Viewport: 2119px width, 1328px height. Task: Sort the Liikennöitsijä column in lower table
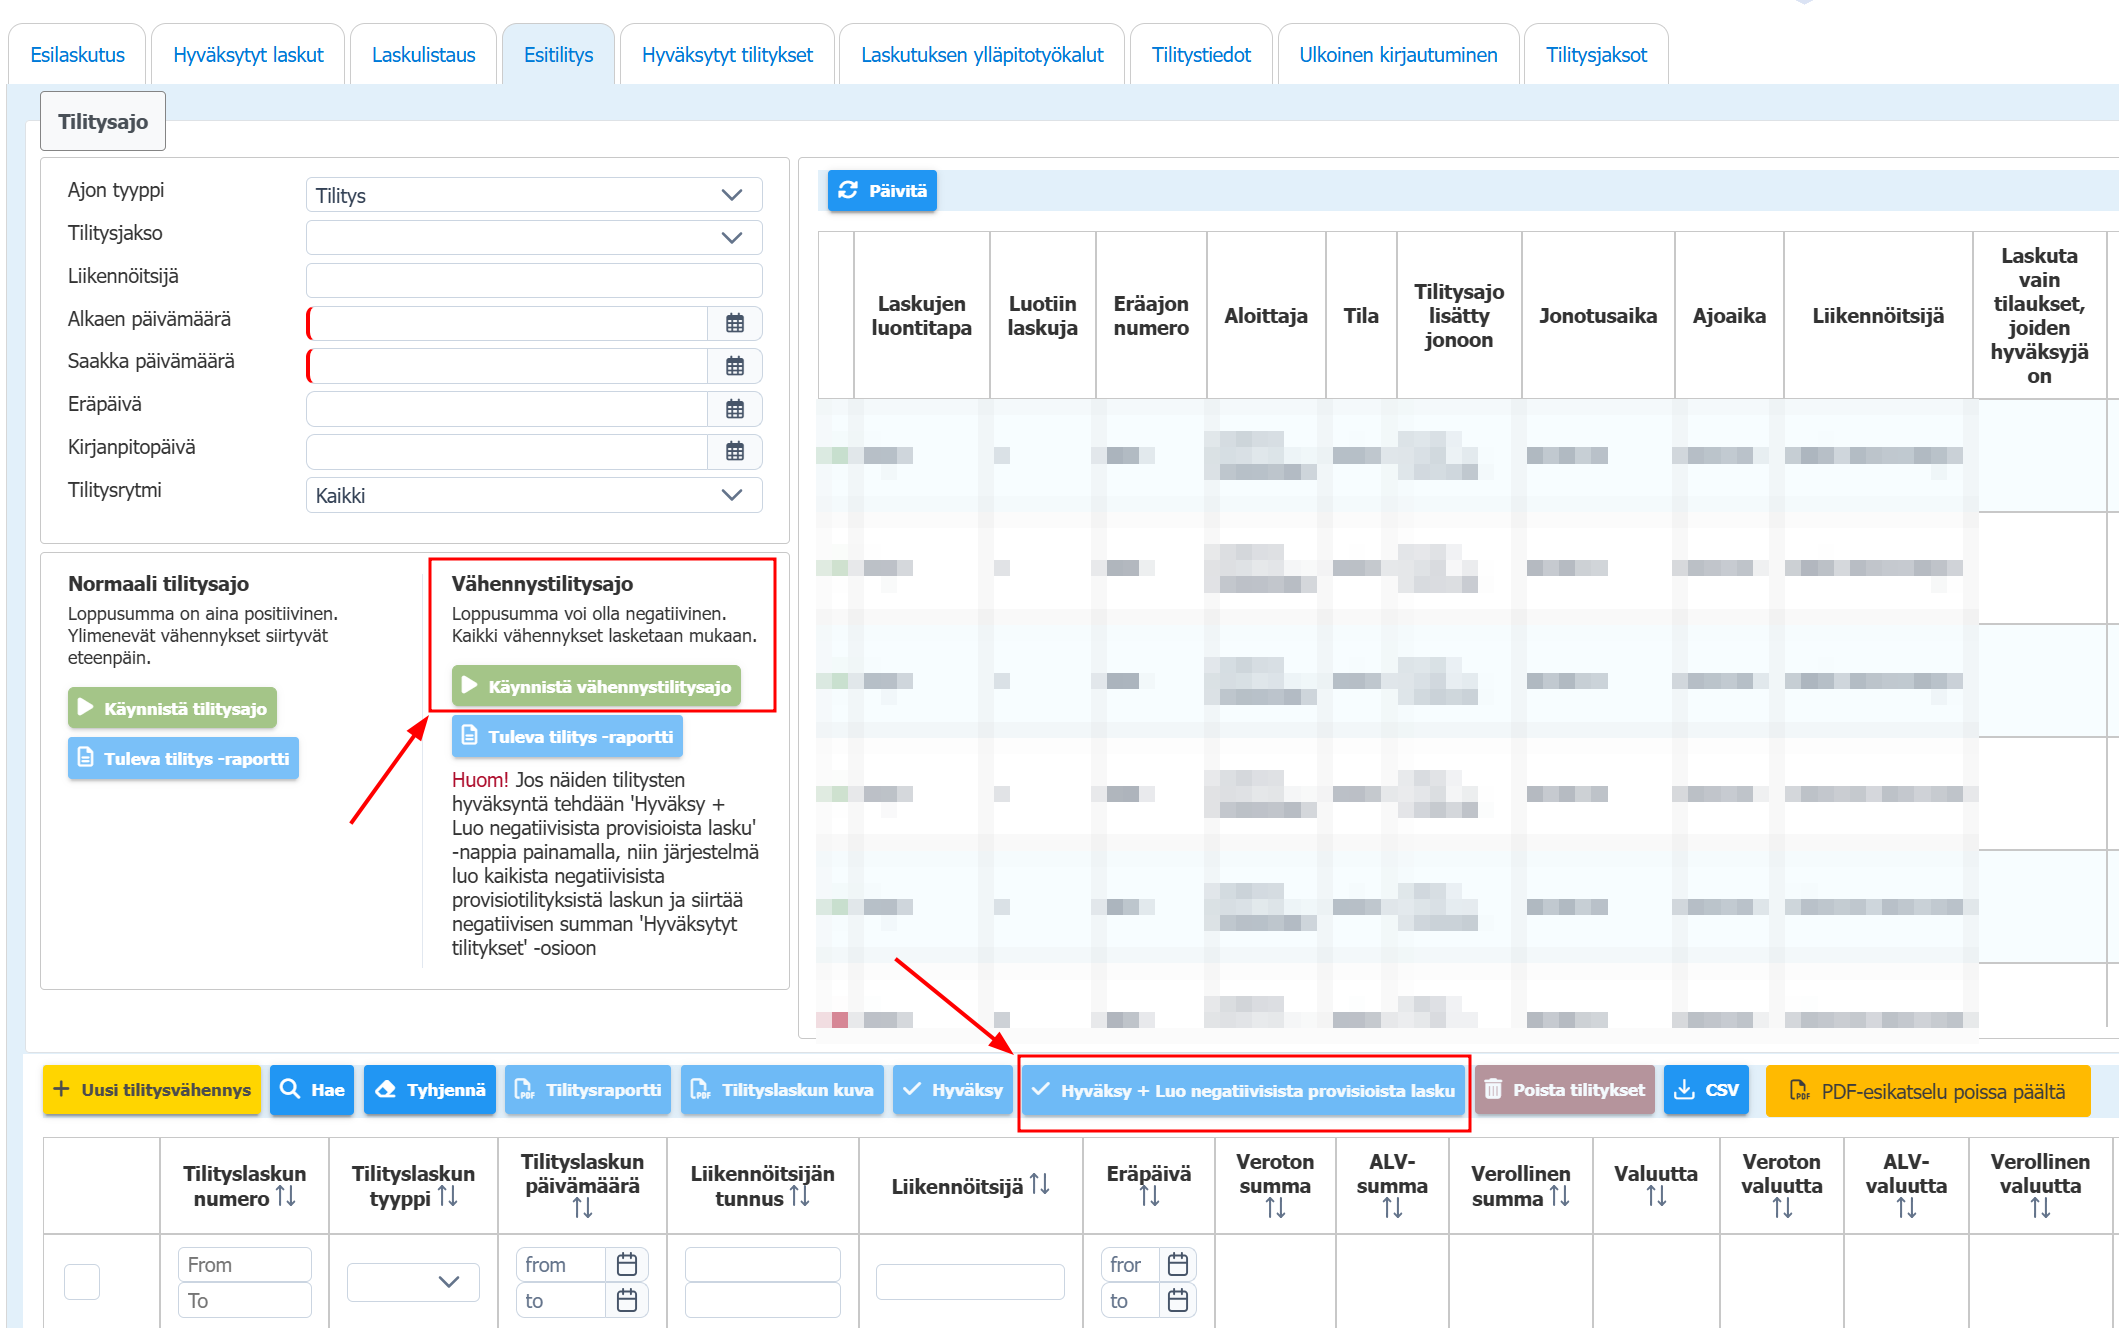(1040, 1185)
